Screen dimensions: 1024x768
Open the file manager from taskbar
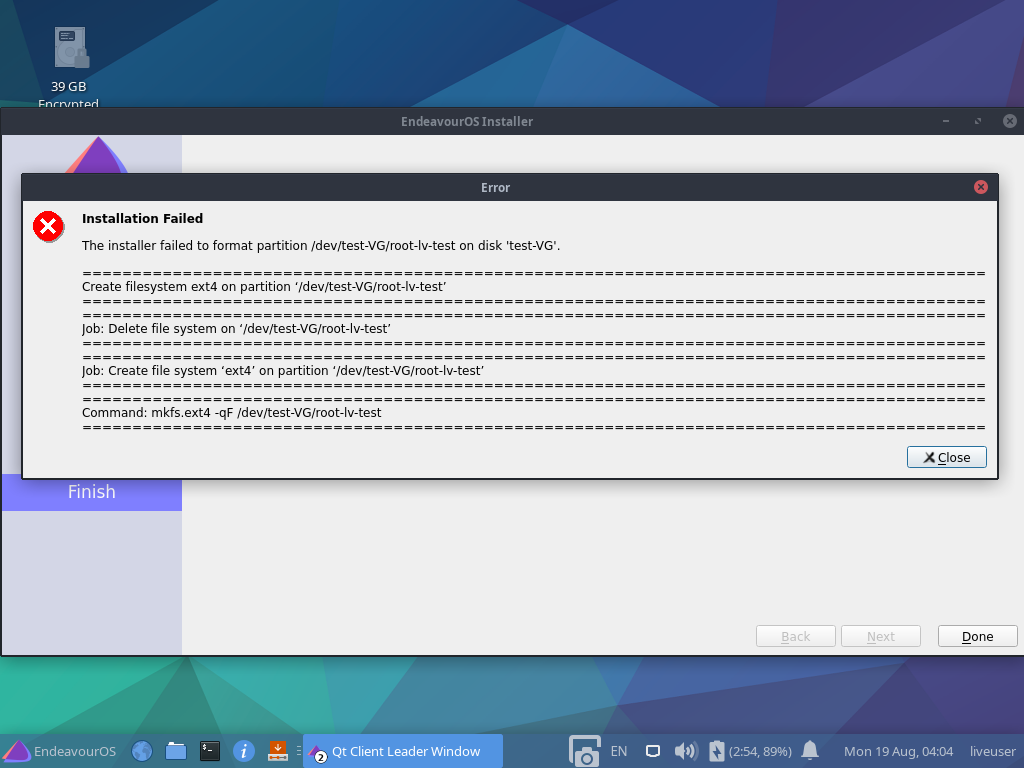pos(176,751)
